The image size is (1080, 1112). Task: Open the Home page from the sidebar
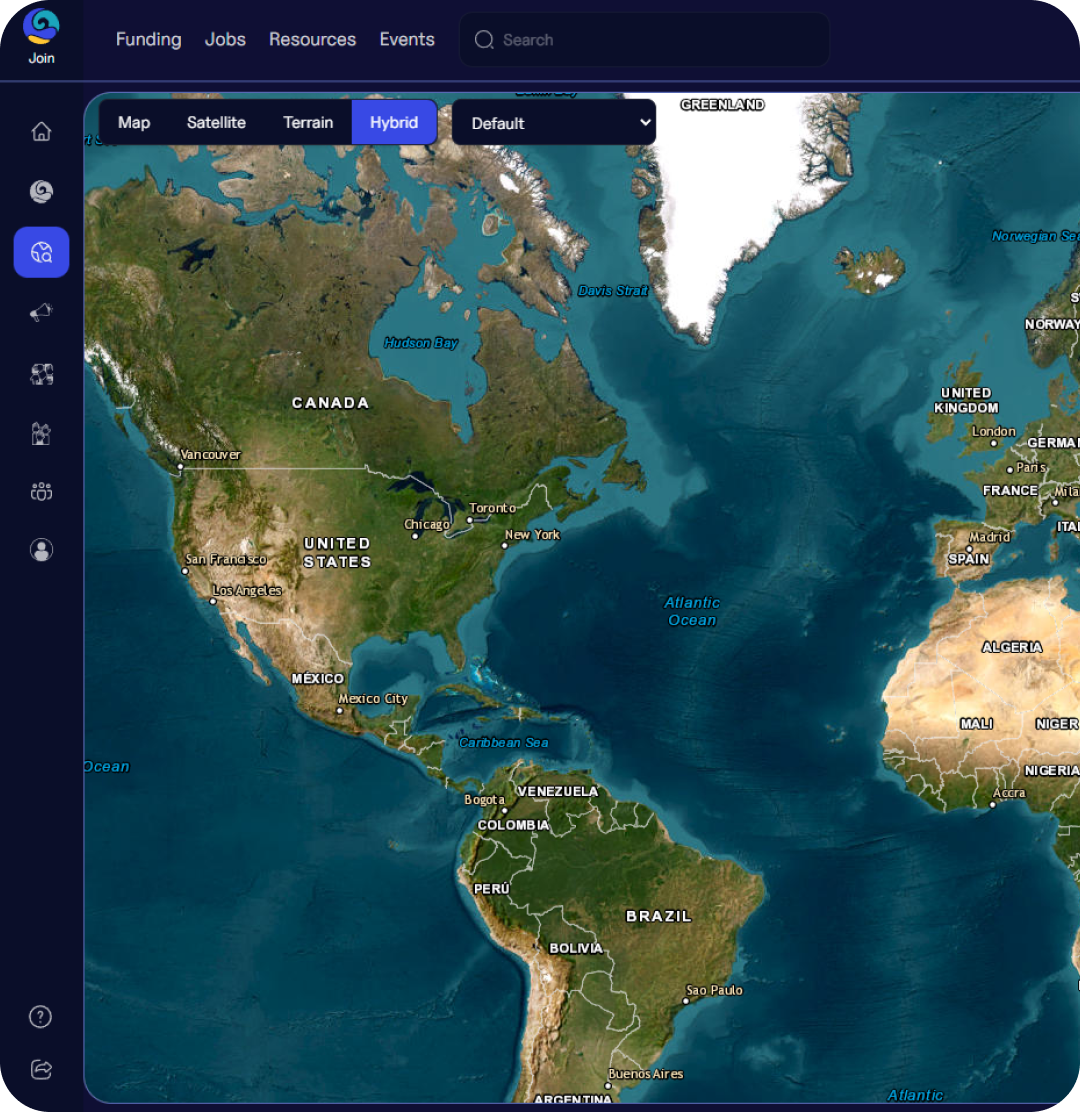click(41, 131)
